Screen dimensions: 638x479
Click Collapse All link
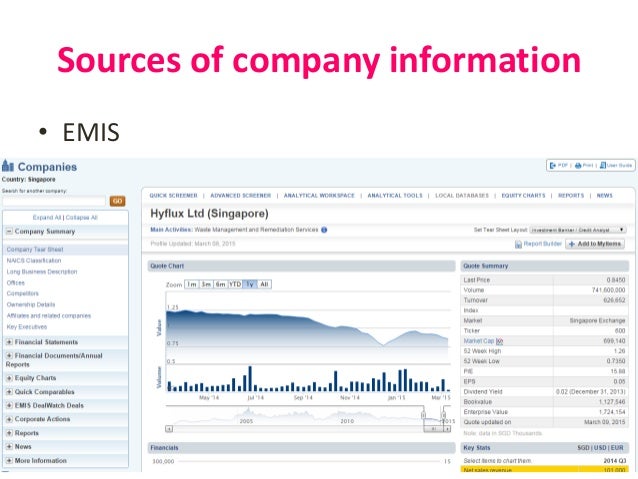click(81, 218)
